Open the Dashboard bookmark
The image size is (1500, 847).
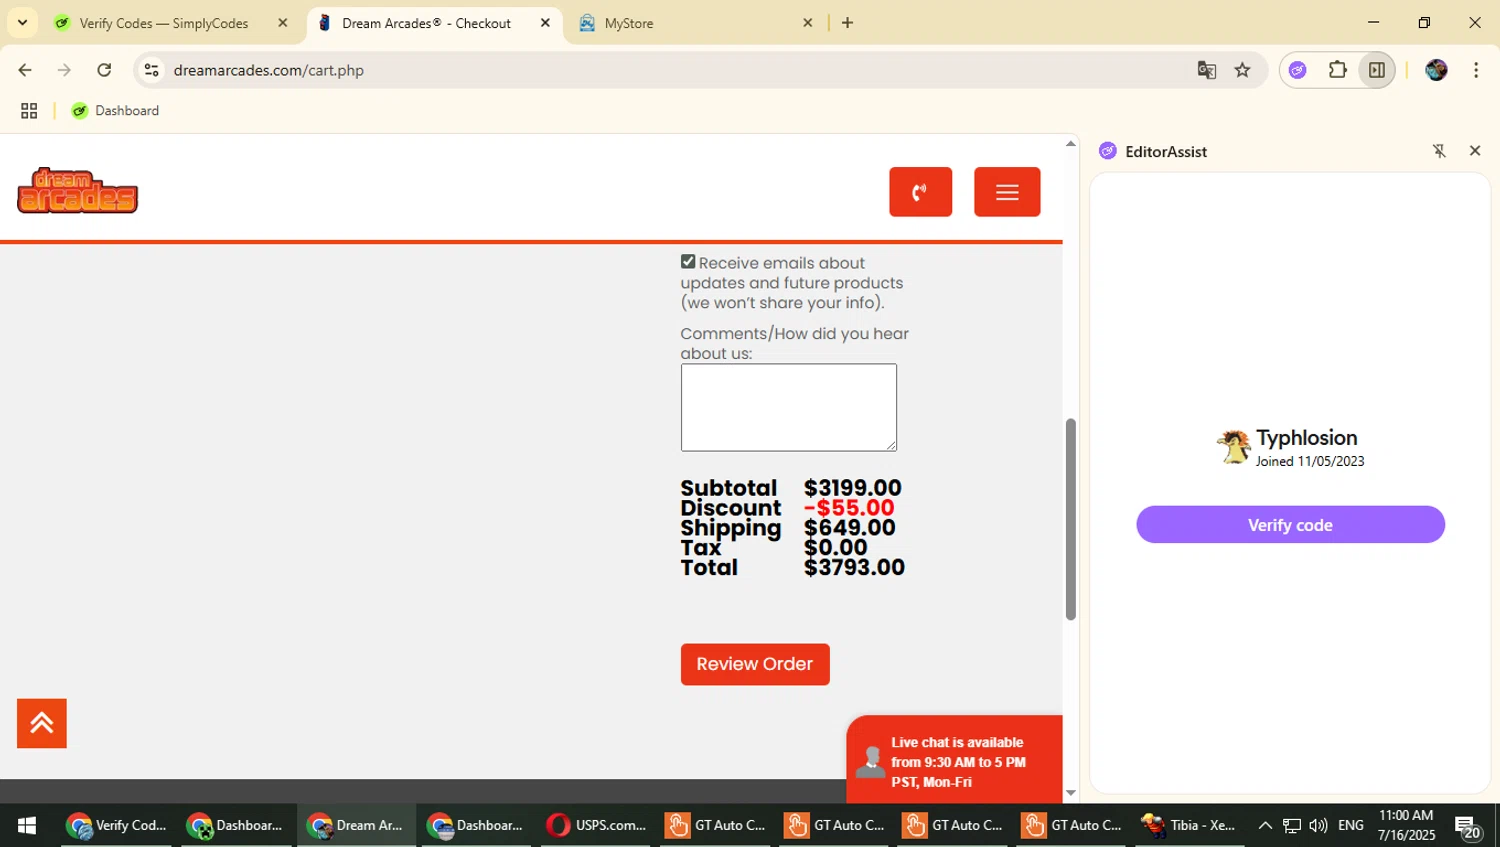click(x=115, y=111)
